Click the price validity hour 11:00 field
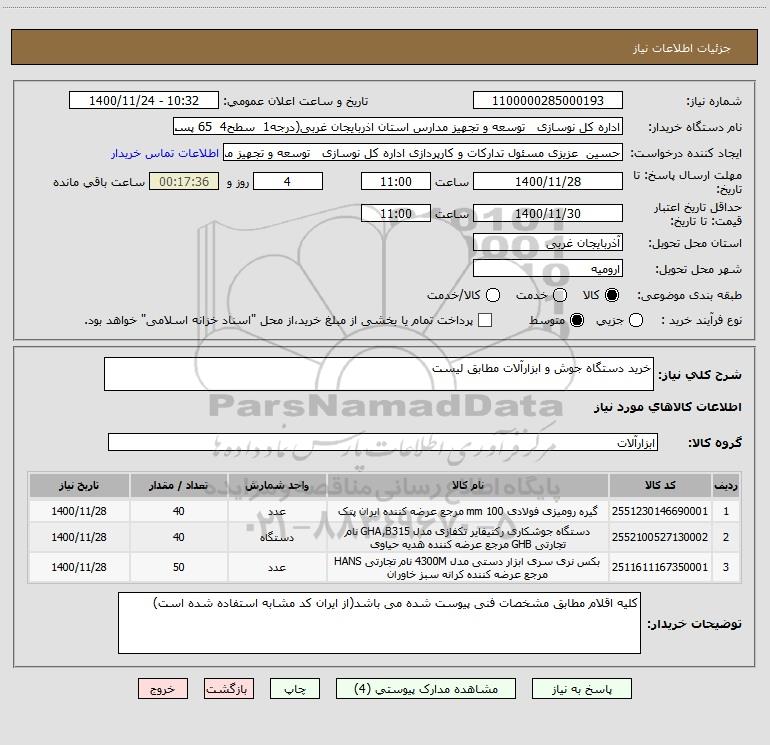 [396, 213]
